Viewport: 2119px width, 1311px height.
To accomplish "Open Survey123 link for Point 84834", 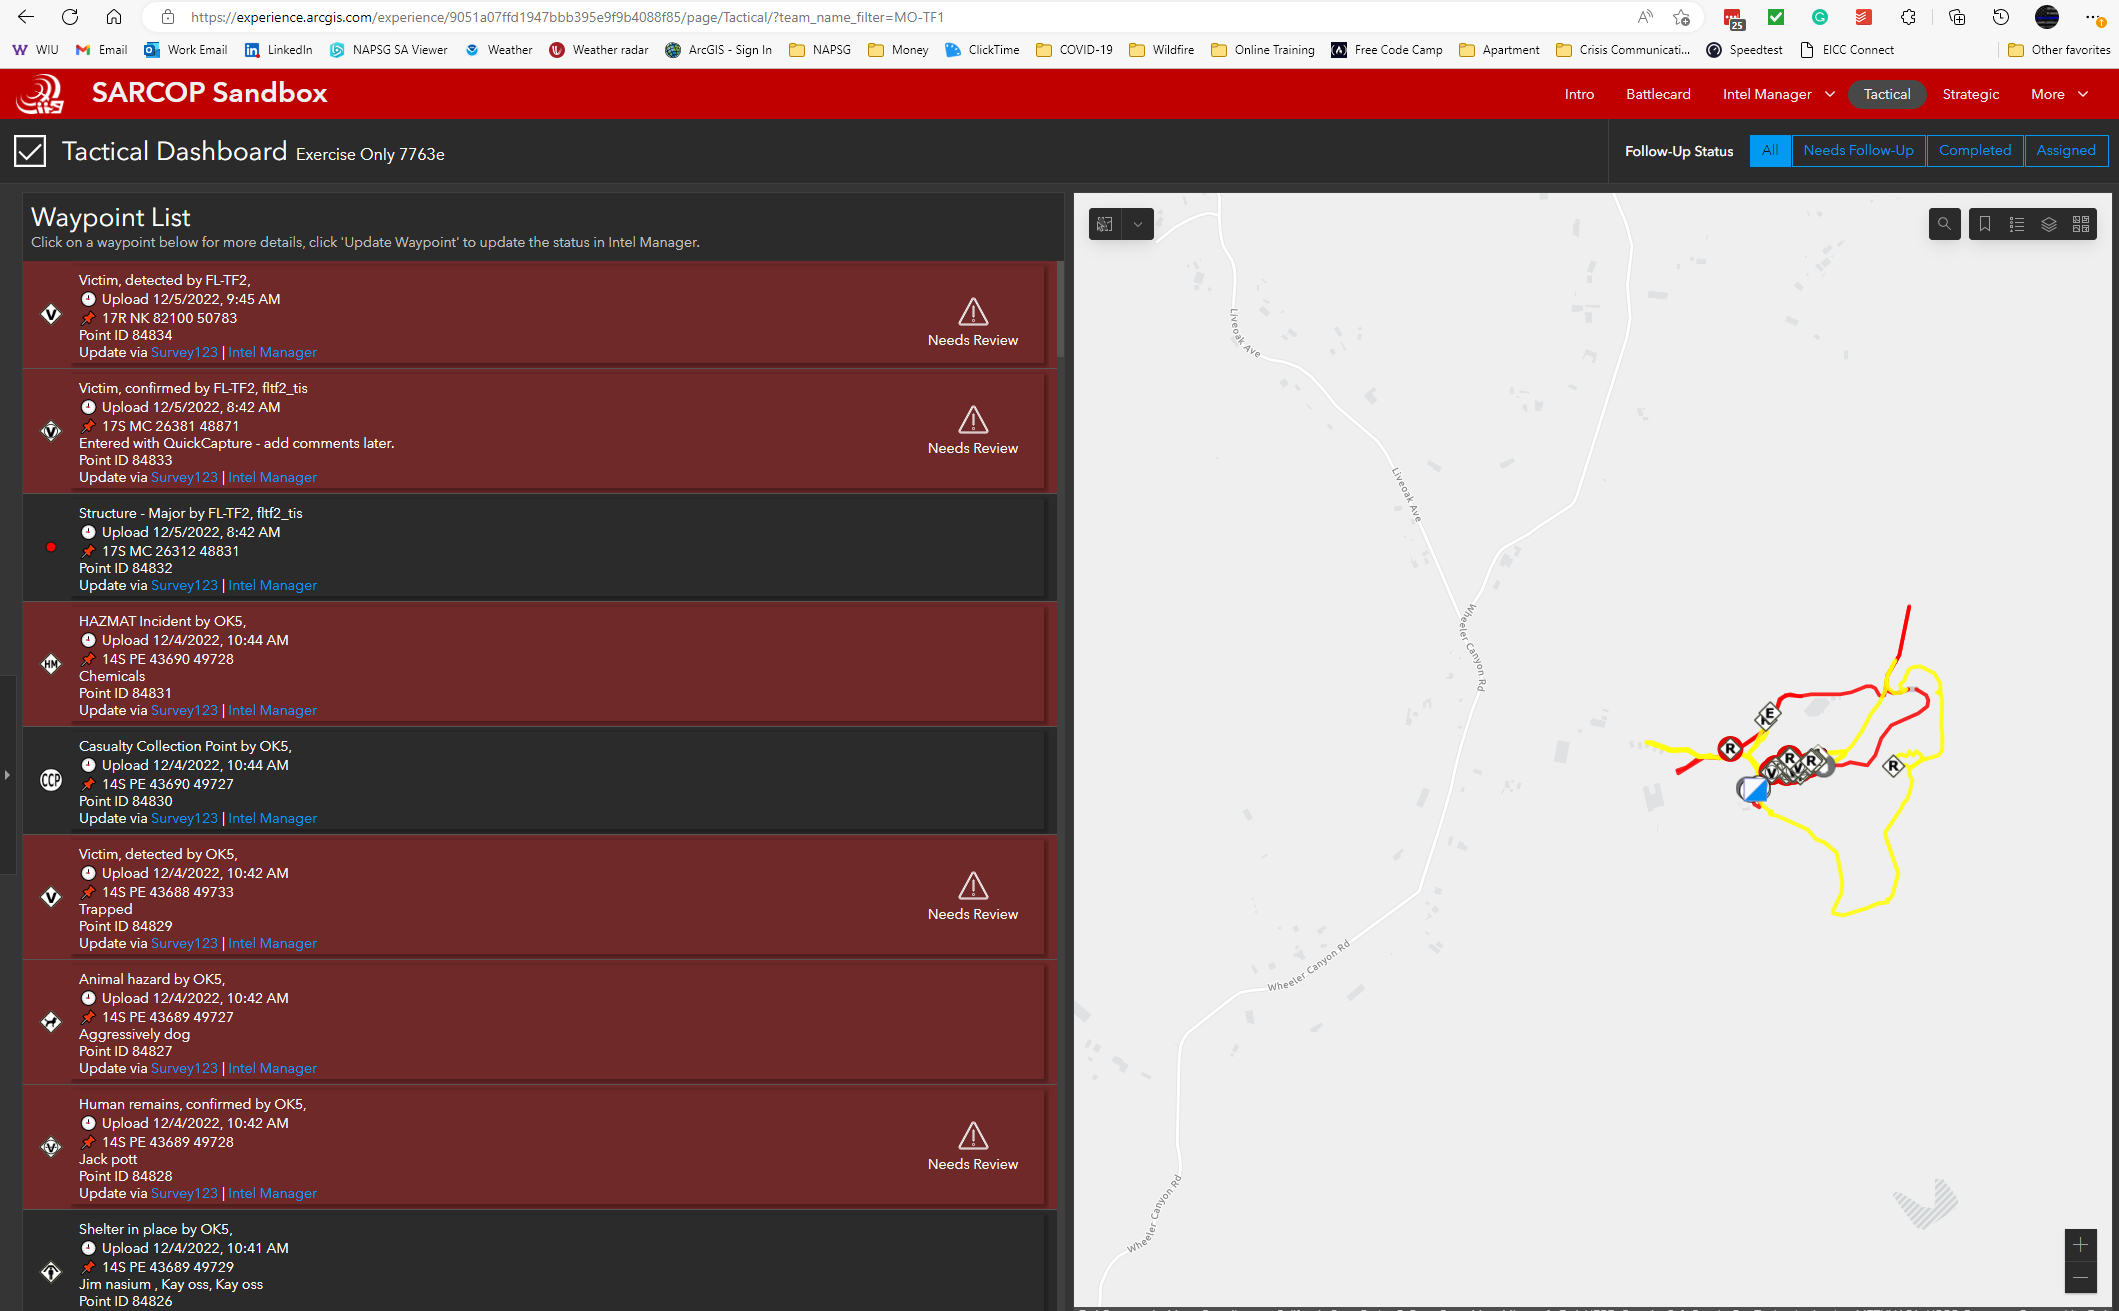I will click(x=184, y=352).
